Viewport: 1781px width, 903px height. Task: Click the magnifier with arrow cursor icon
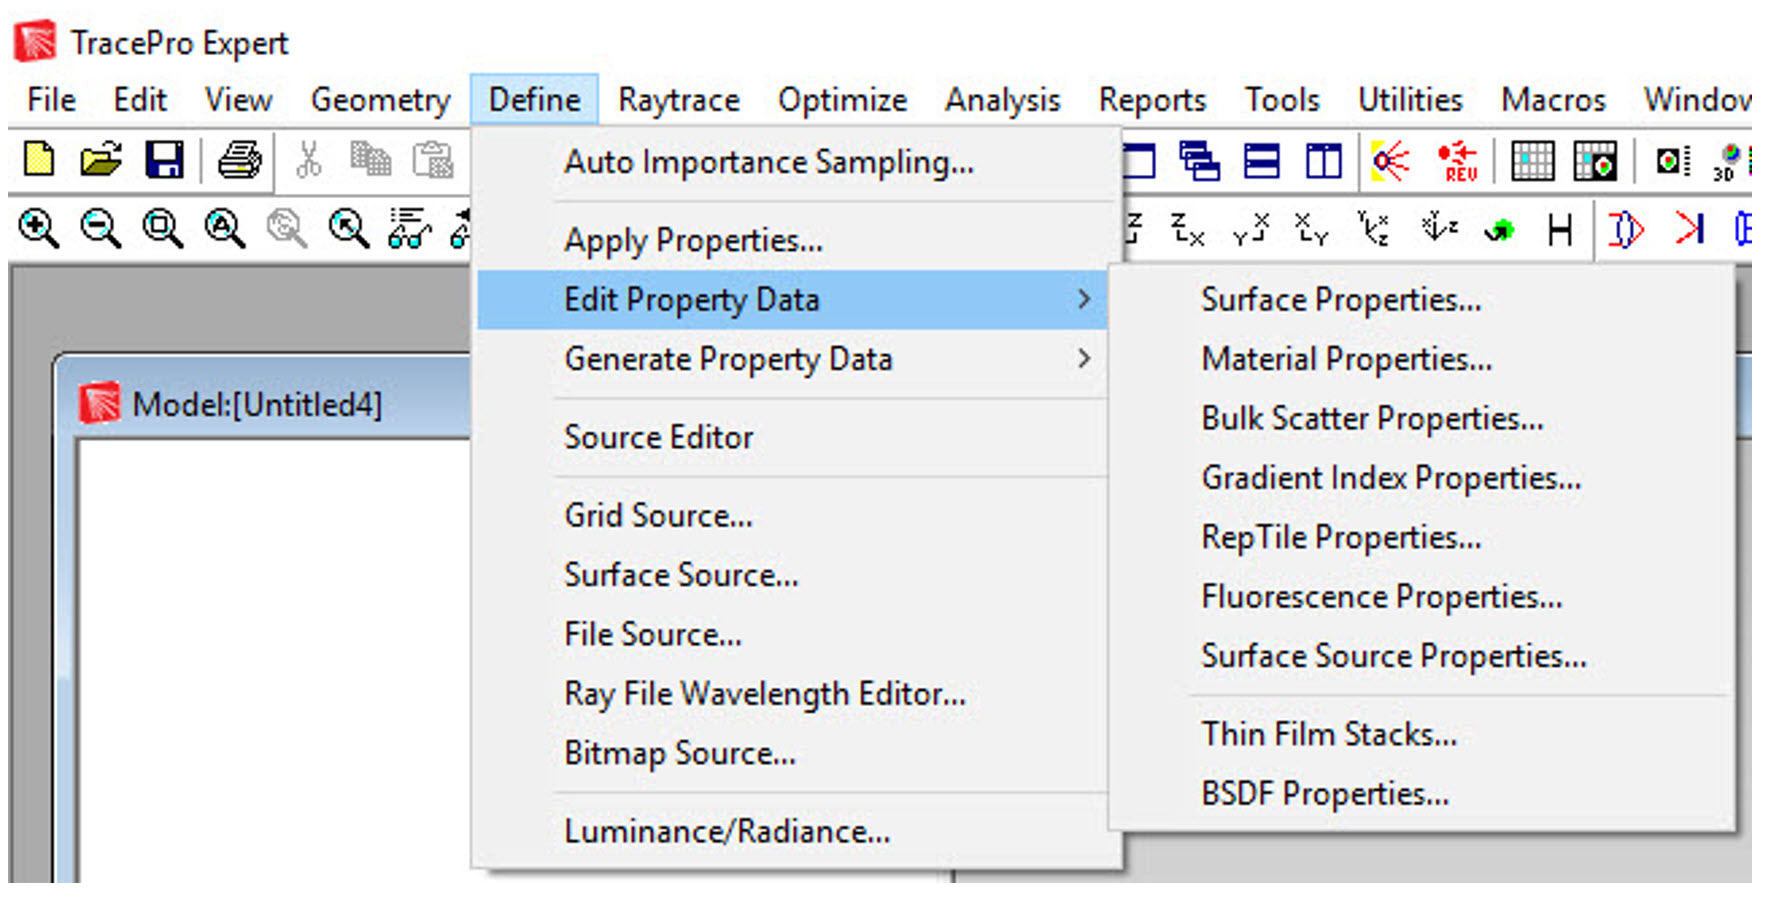(x=348, y=228)
